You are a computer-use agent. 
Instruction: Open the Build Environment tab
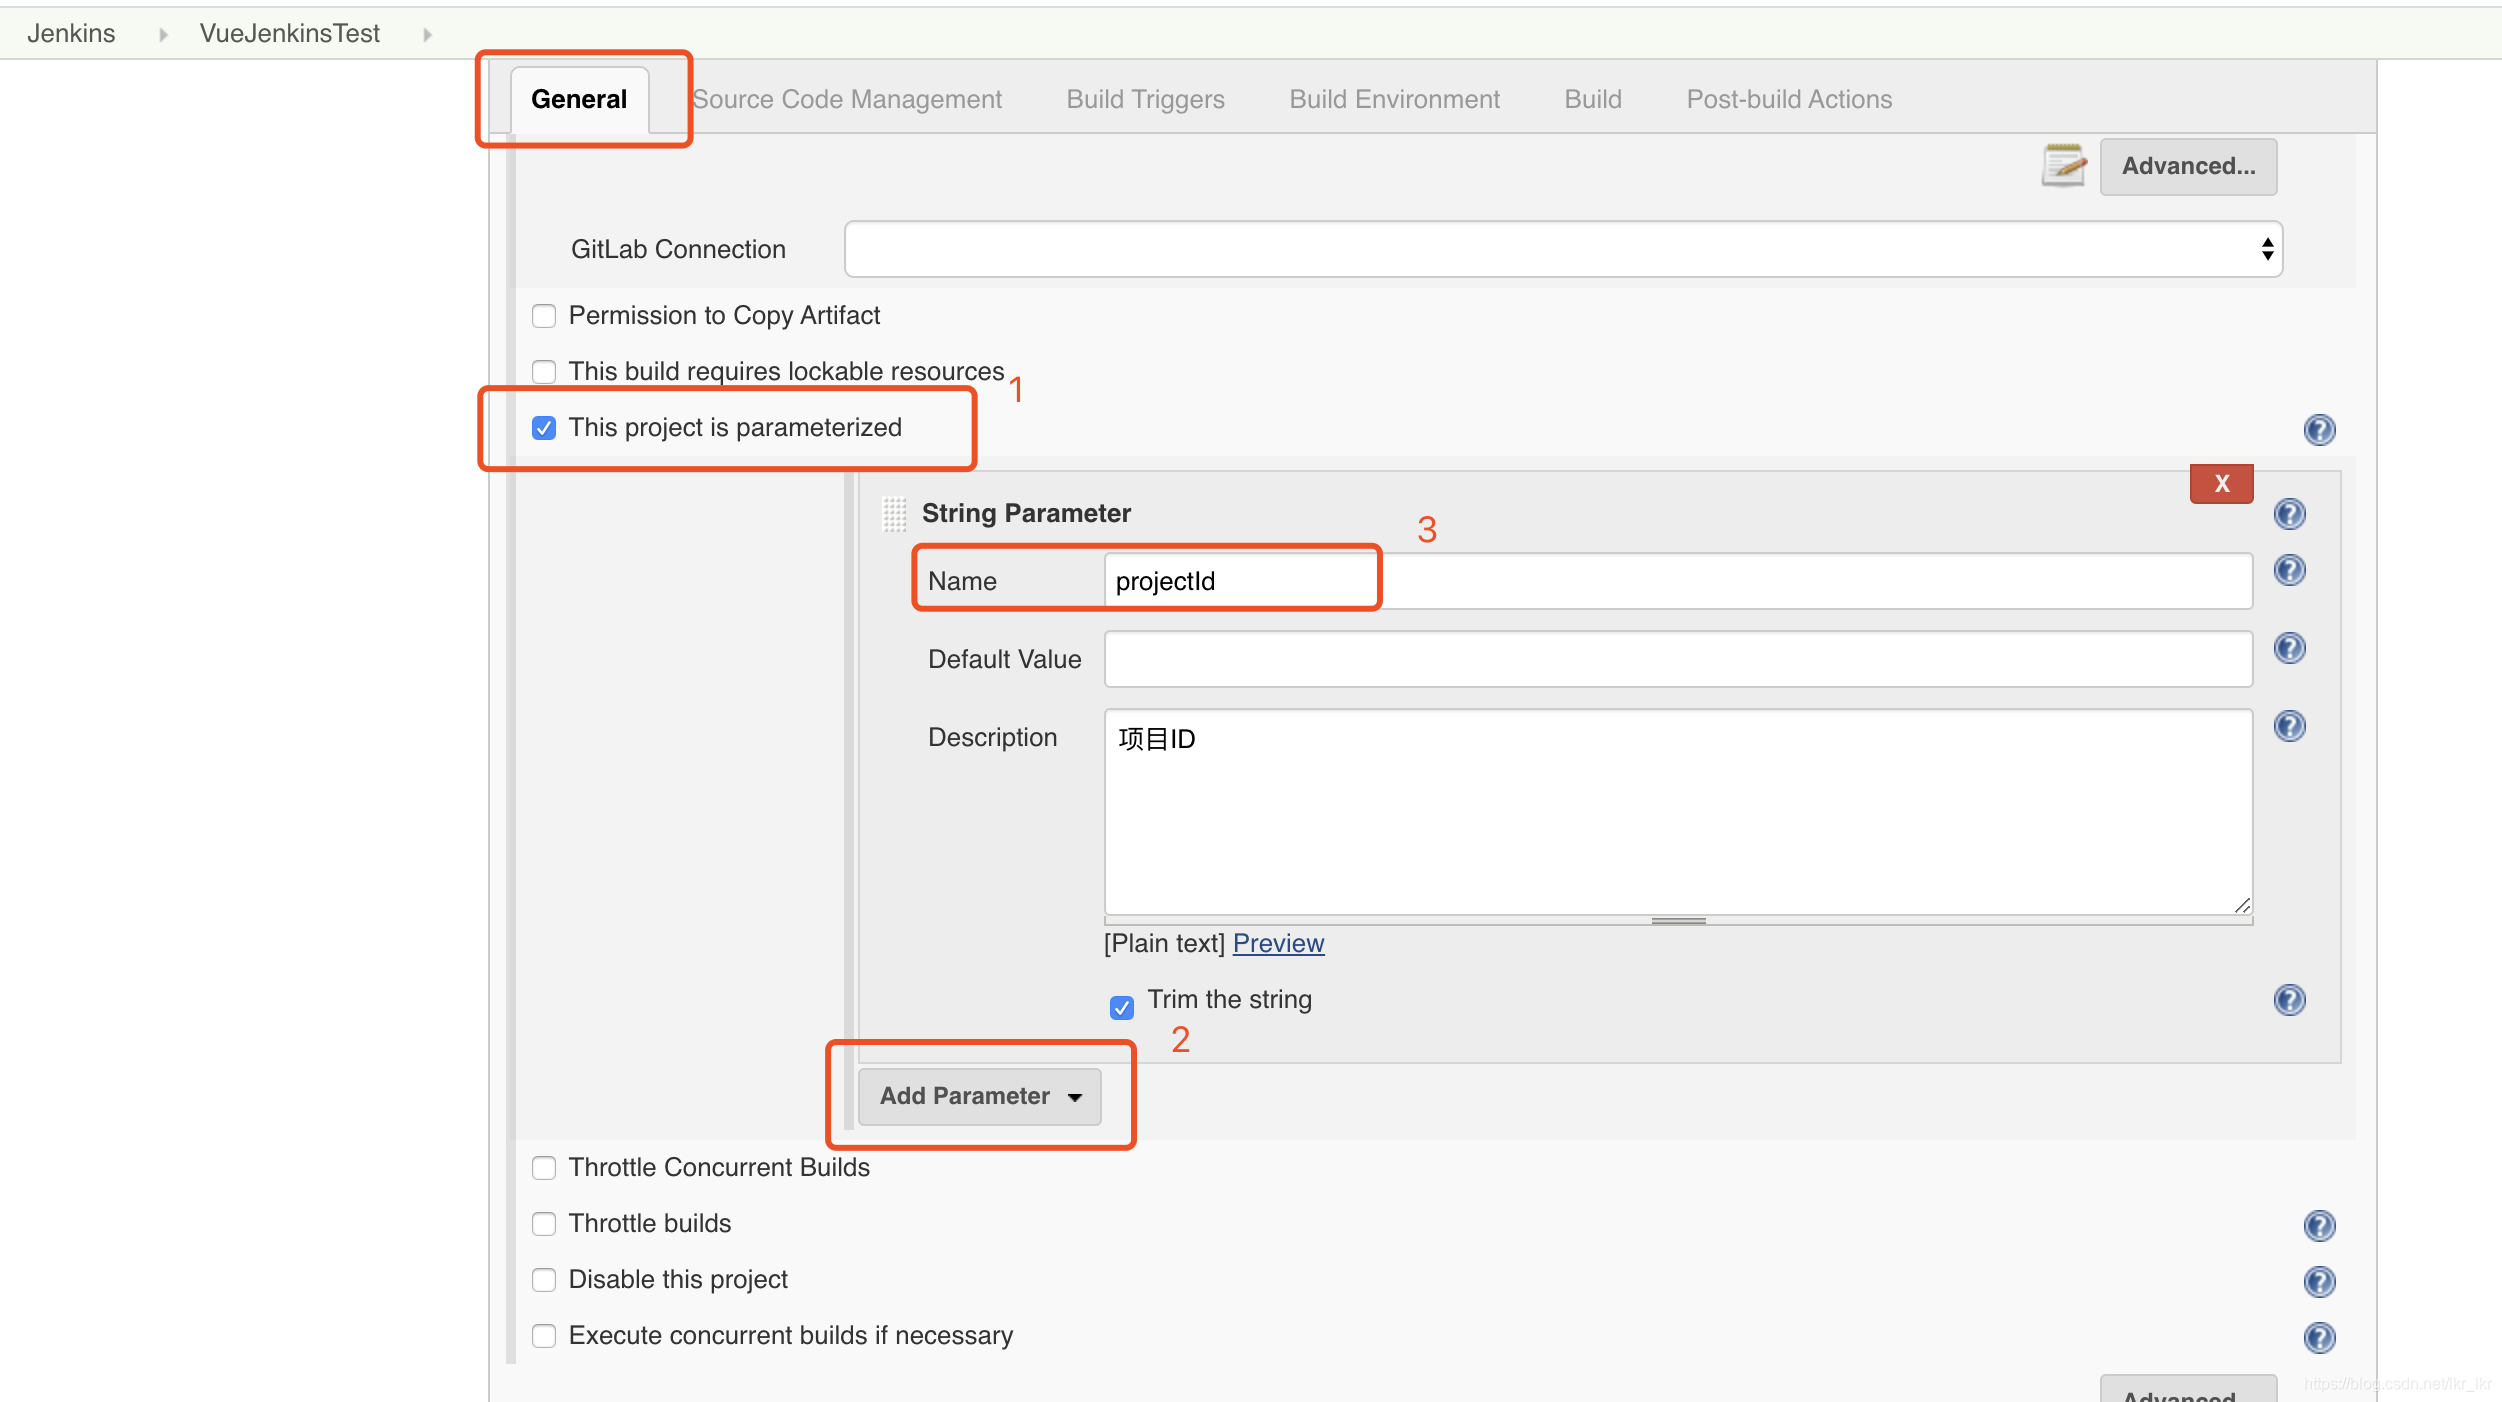pos(1394,99)
